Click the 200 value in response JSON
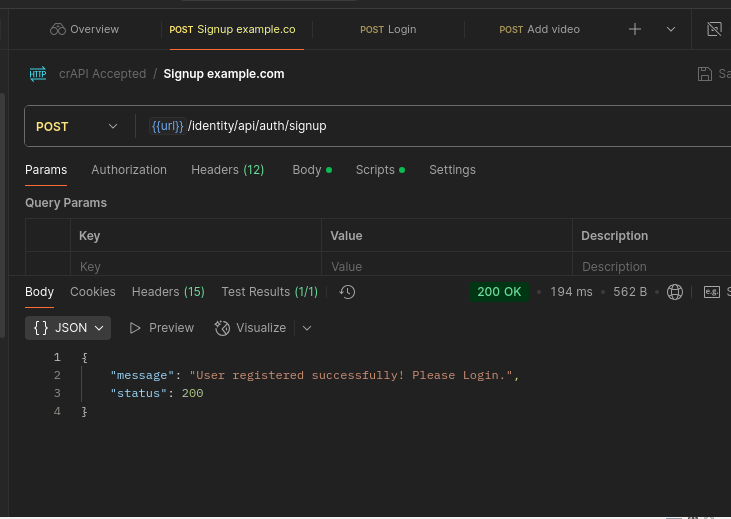The image size is (731, 519). (x=193, y=394)
